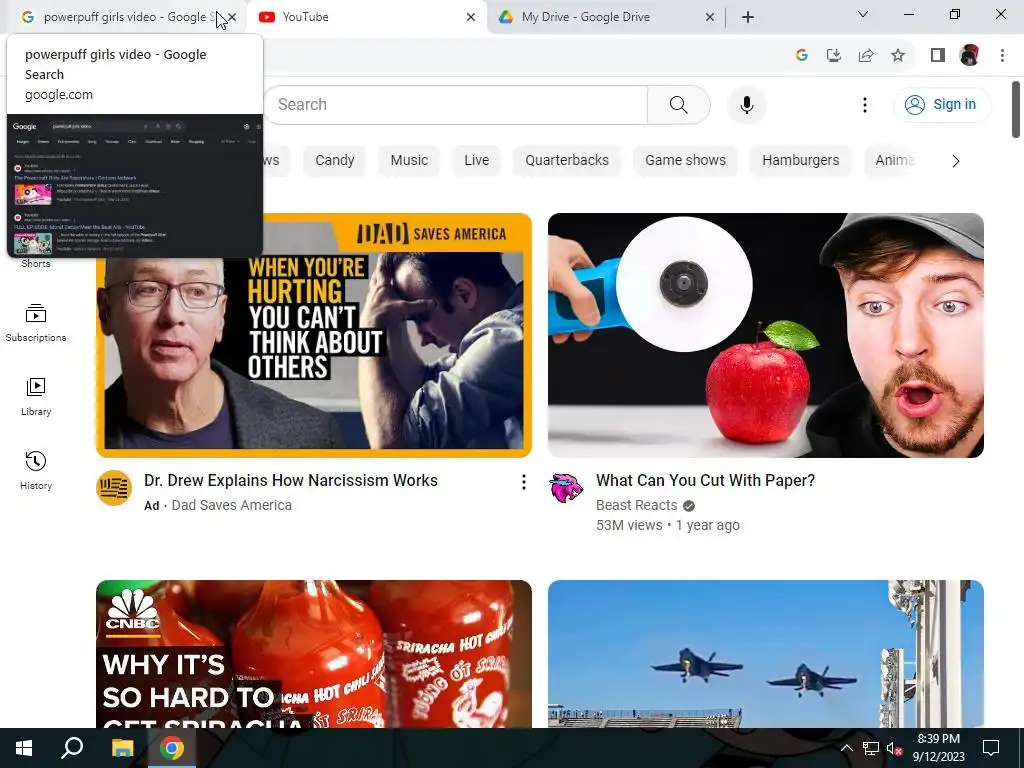Click the muted volume tray icon
This screenshot has width=1024, height=768.
click(895, 748)
